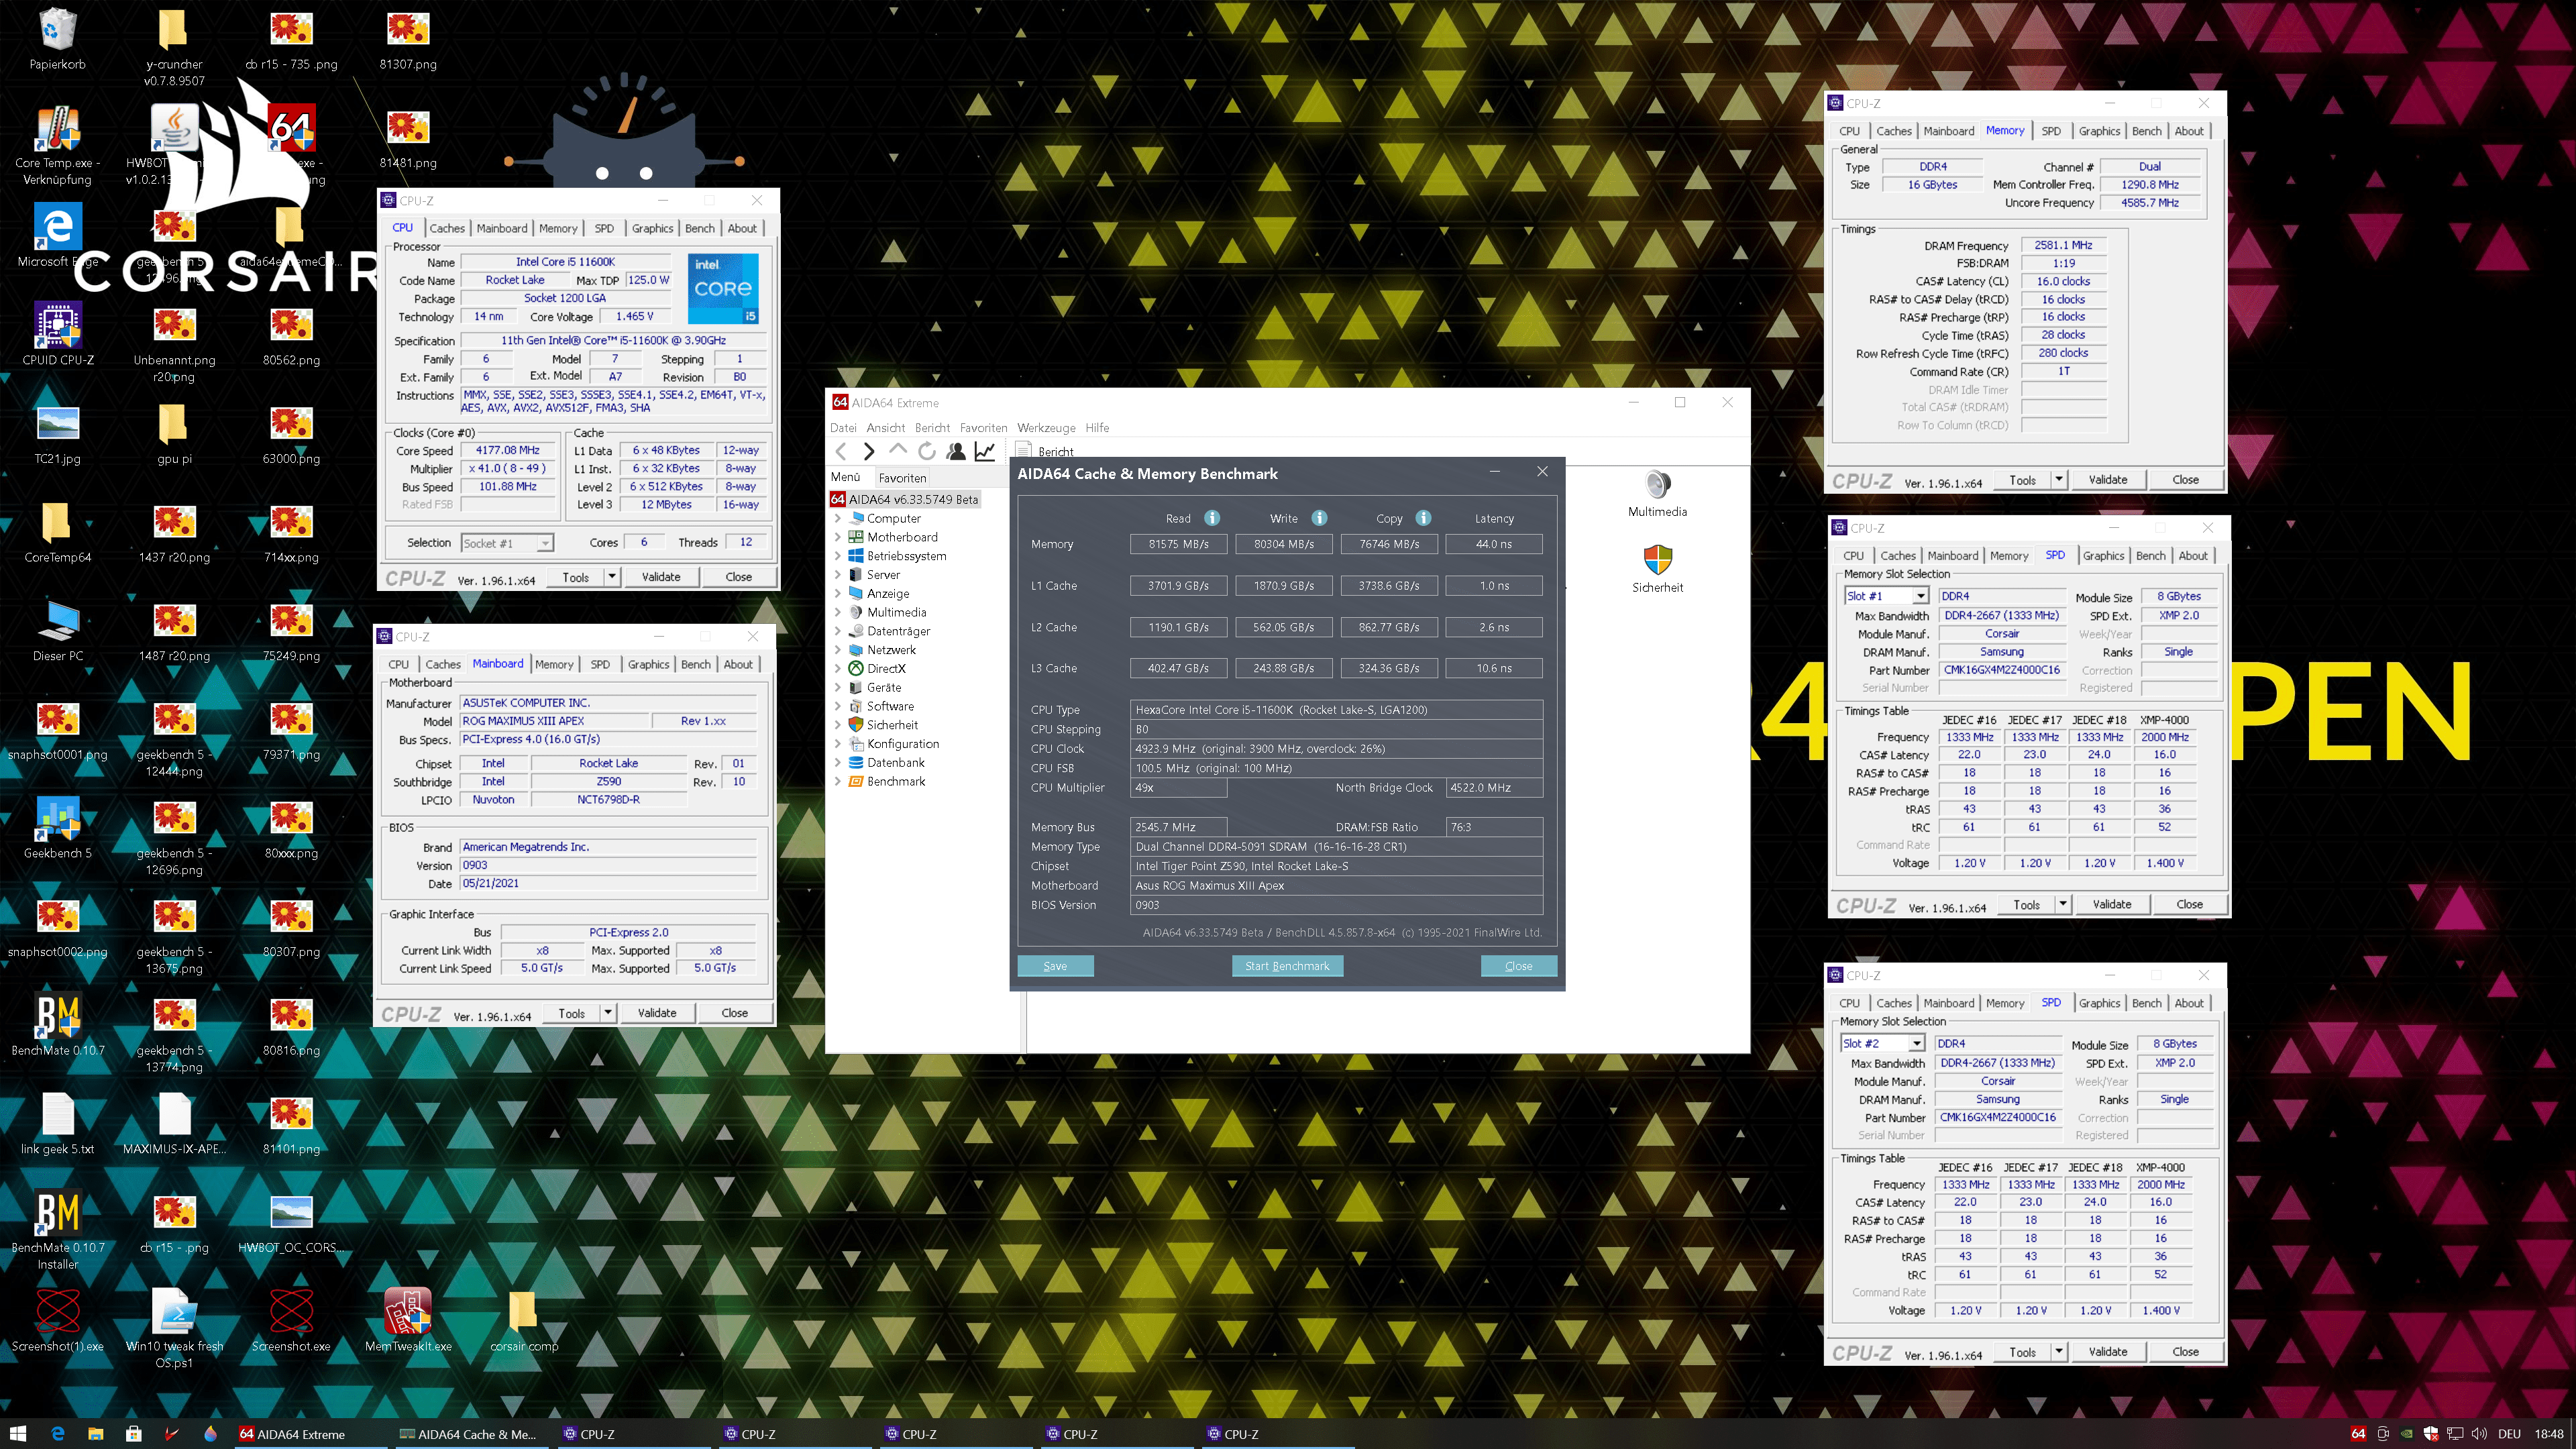Click Close in CPU-Z Memory window

(x=2185, y=480)
